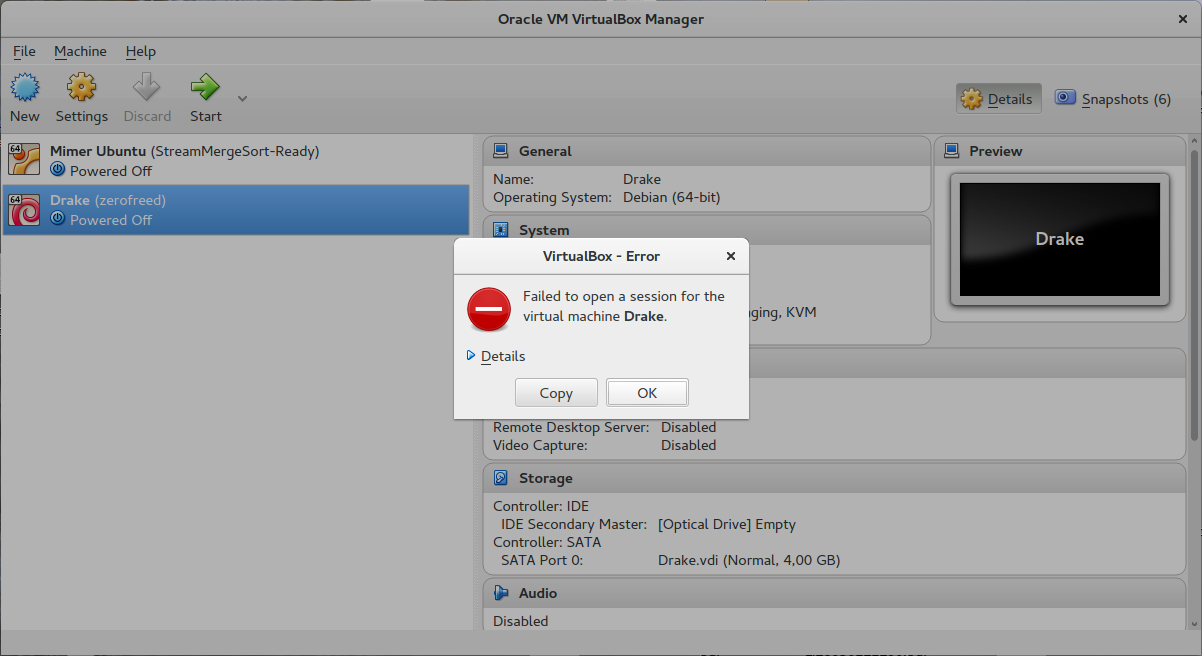Click the 'Controller: SATA' storage entry
This screenshot has height=656, width=1202.
coord(547,542)
